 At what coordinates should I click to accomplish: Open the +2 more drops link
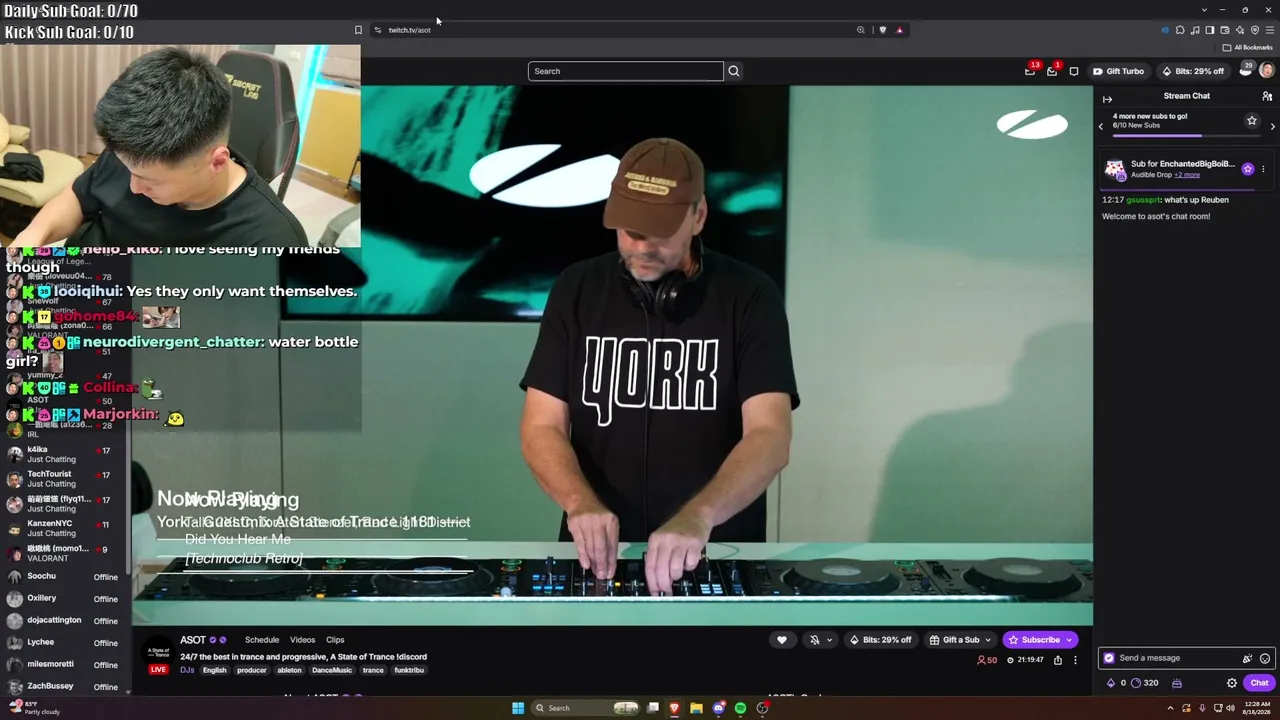coord(1187,175)
